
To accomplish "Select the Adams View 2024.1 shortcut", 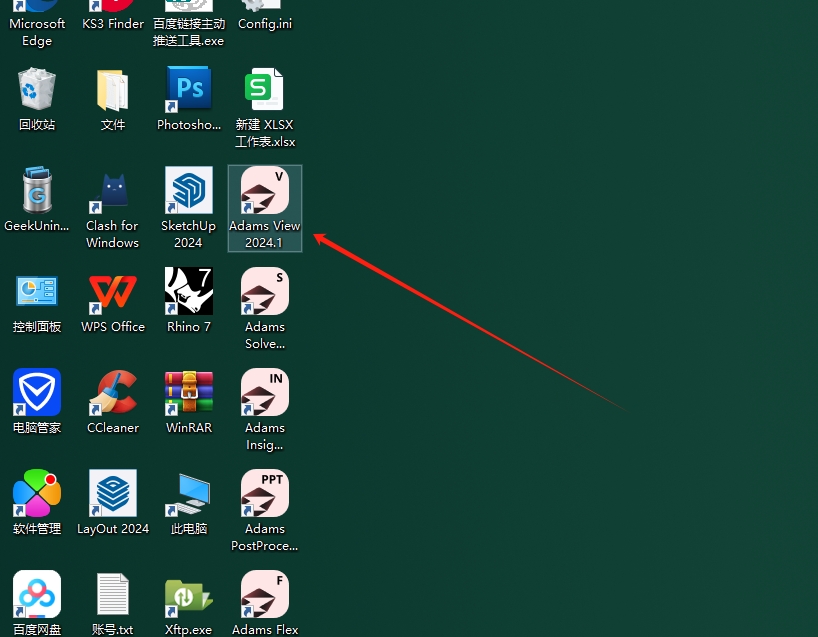I will 265,192.
